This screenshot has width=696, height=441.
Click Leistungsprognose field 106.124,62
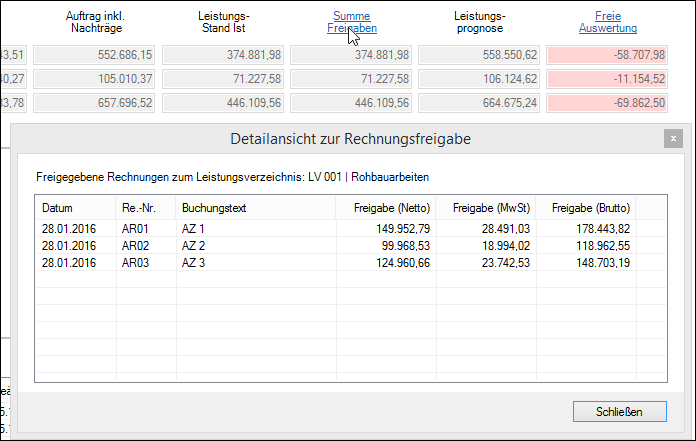click(x=479, y=79)
